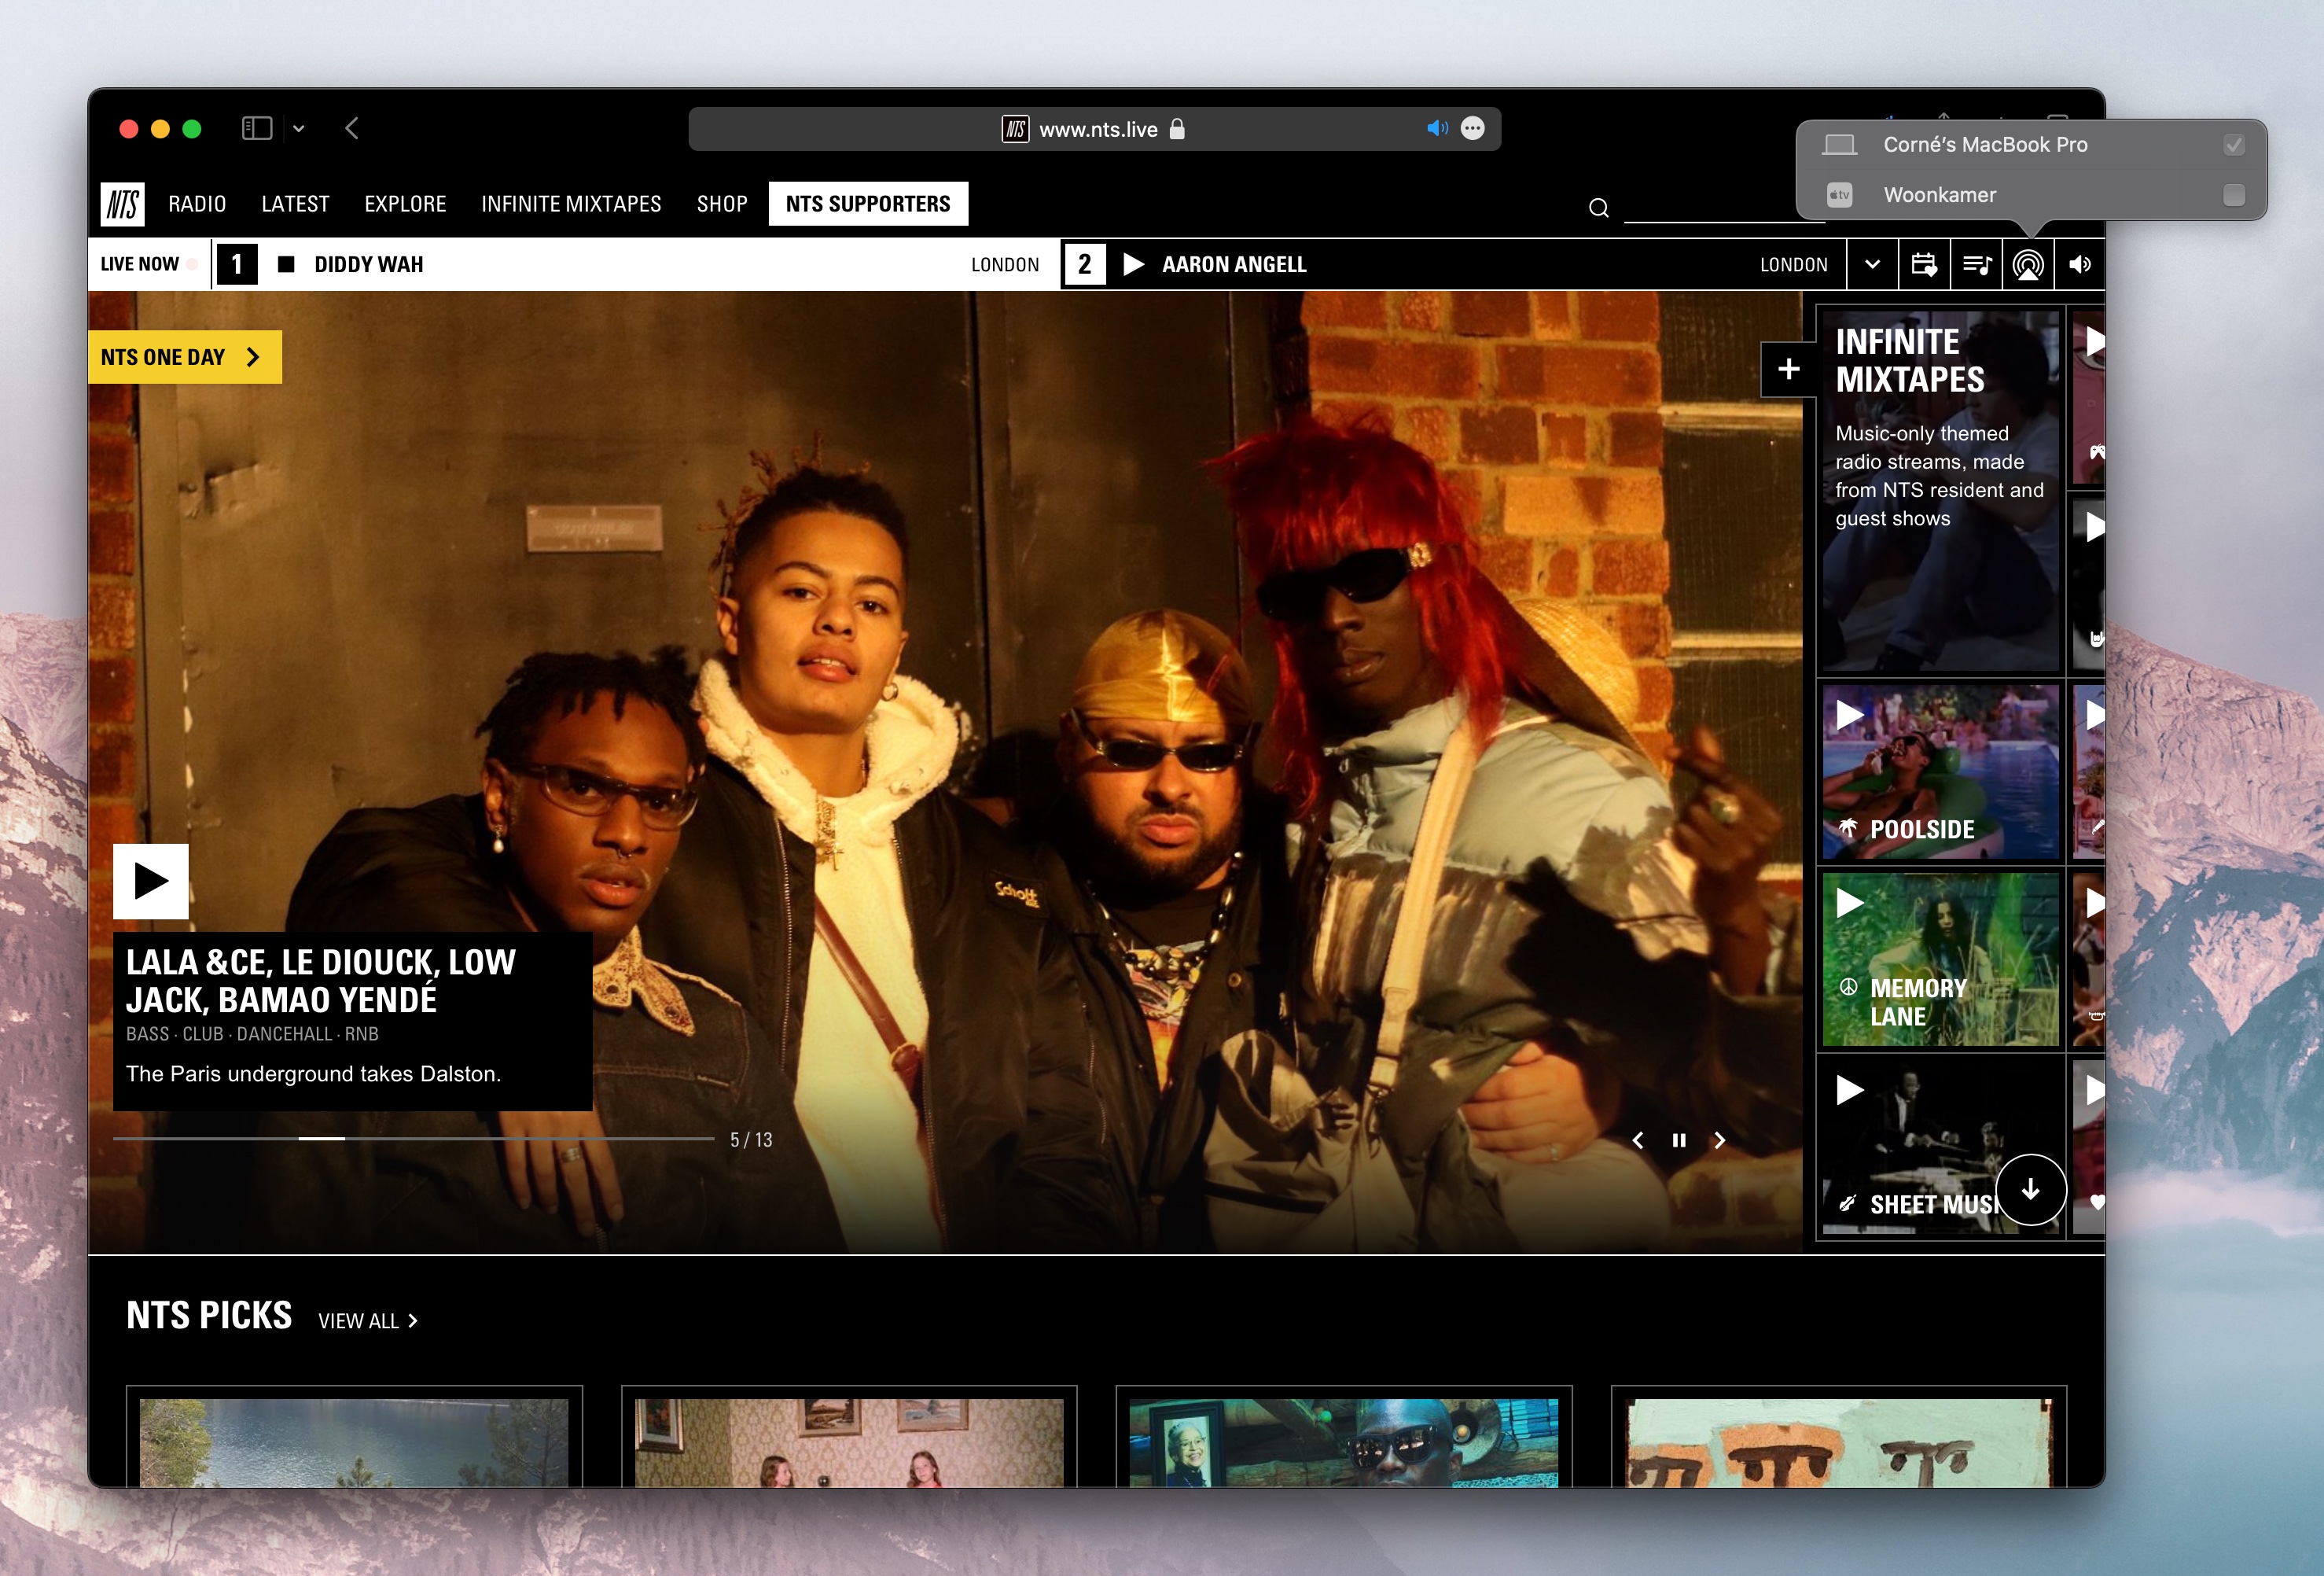Click the schedule calendar icon

(1924, 265)
